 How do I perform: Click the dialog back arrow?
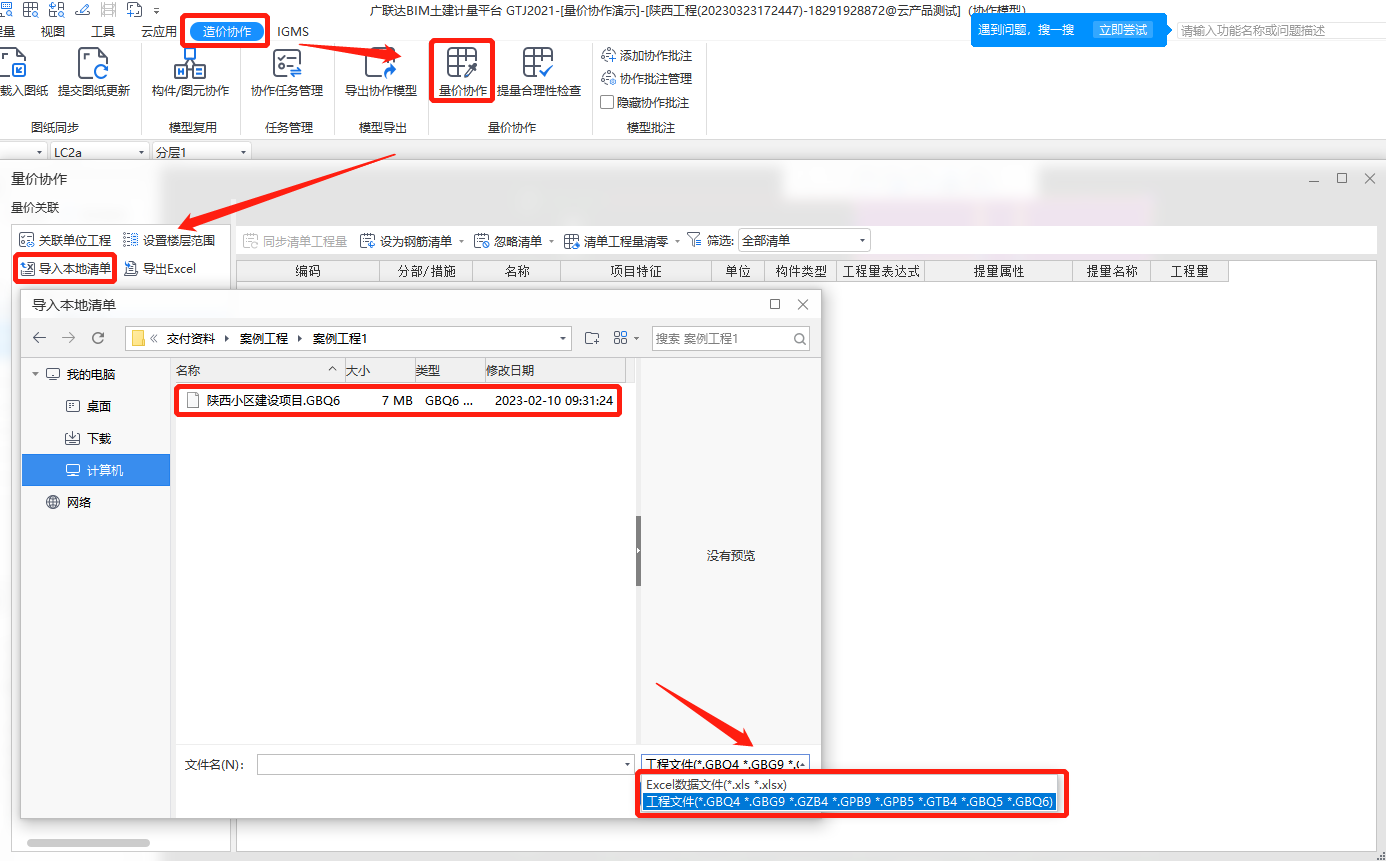40,338
